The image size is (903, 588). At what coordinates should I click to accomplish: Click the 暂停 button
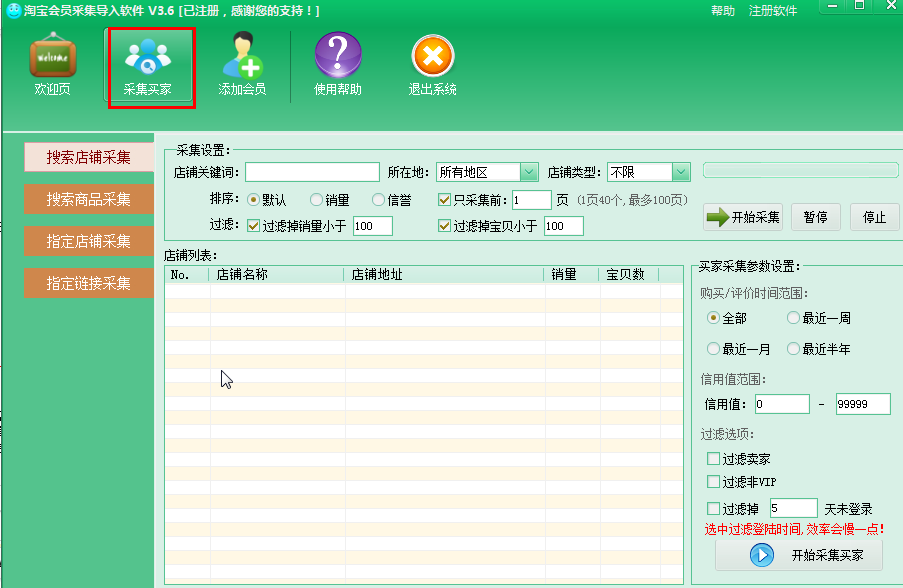click(x=815, y=217)
